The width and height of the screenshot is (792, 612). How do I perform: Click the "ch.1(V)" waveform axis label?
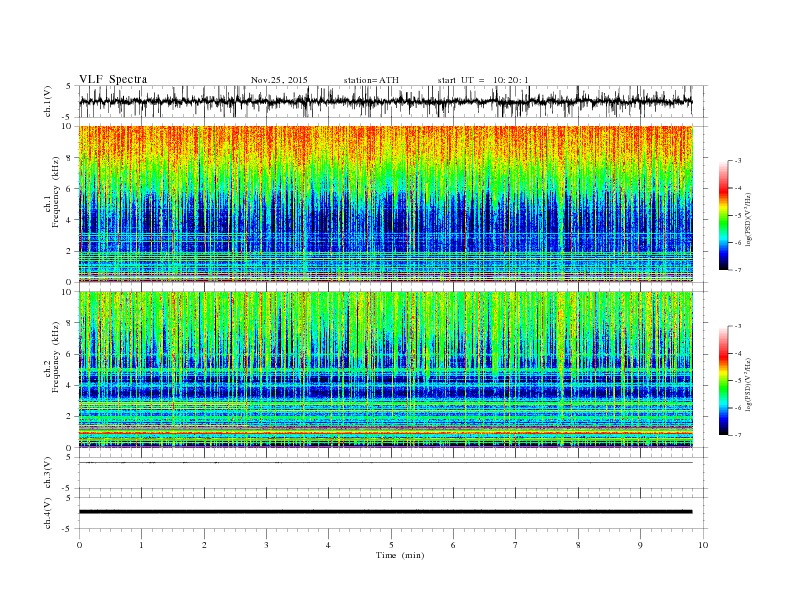[48, 101]
